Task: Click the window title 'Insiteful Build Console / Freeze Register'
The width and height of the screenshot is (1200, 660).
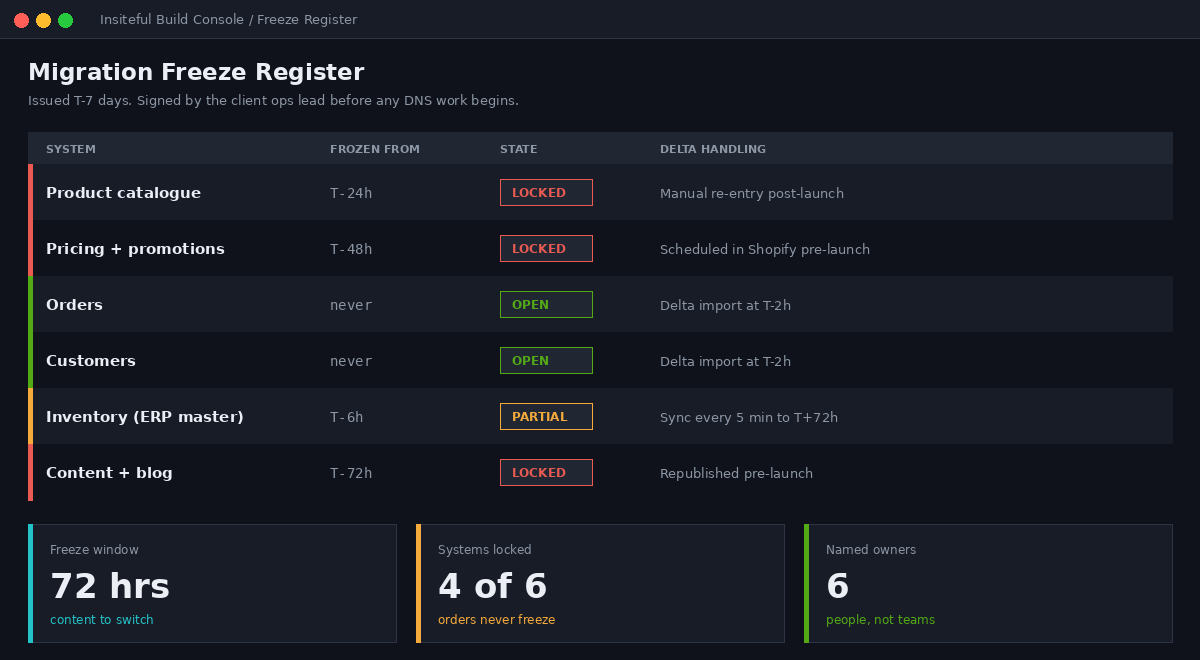Action: [228, 20]
